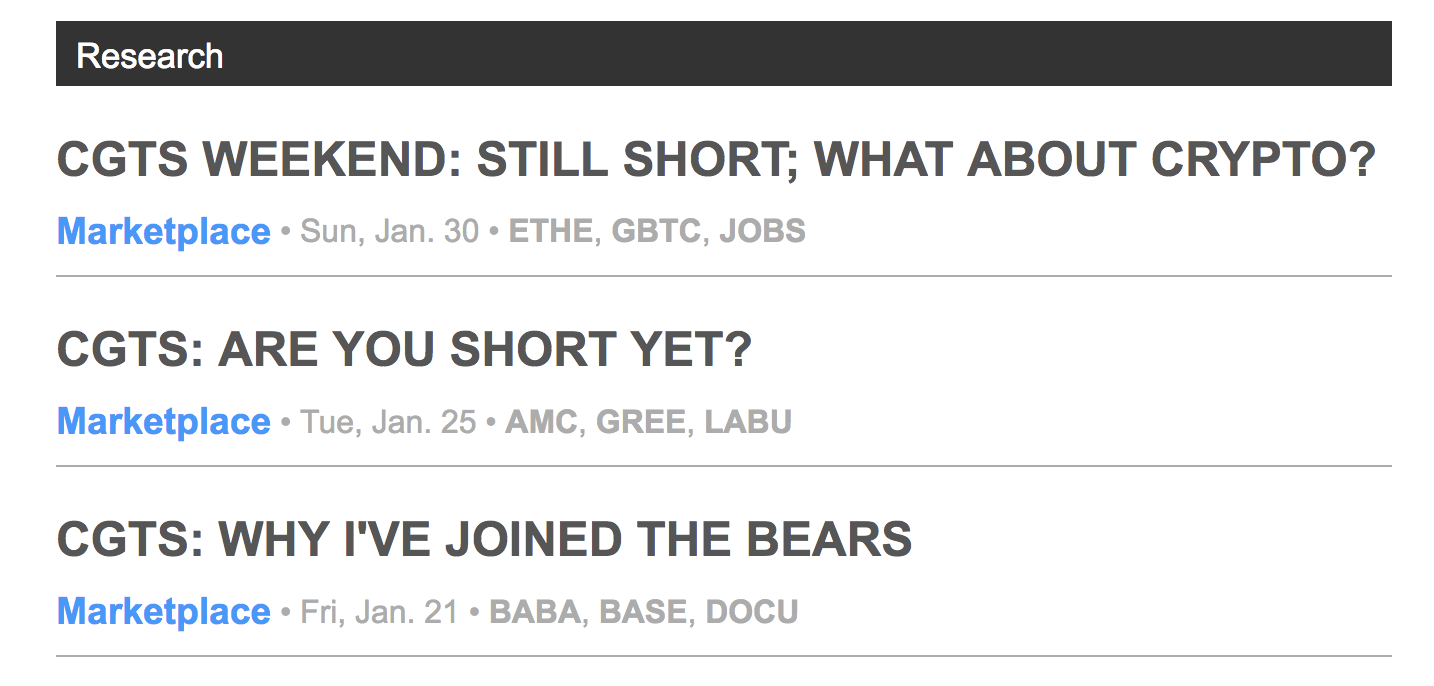The width and height of the screenshot is (1434, 686).
Task: Open 'CGTS: Why I've Joined the Bears' article
Action: click(x=484, y=540)
